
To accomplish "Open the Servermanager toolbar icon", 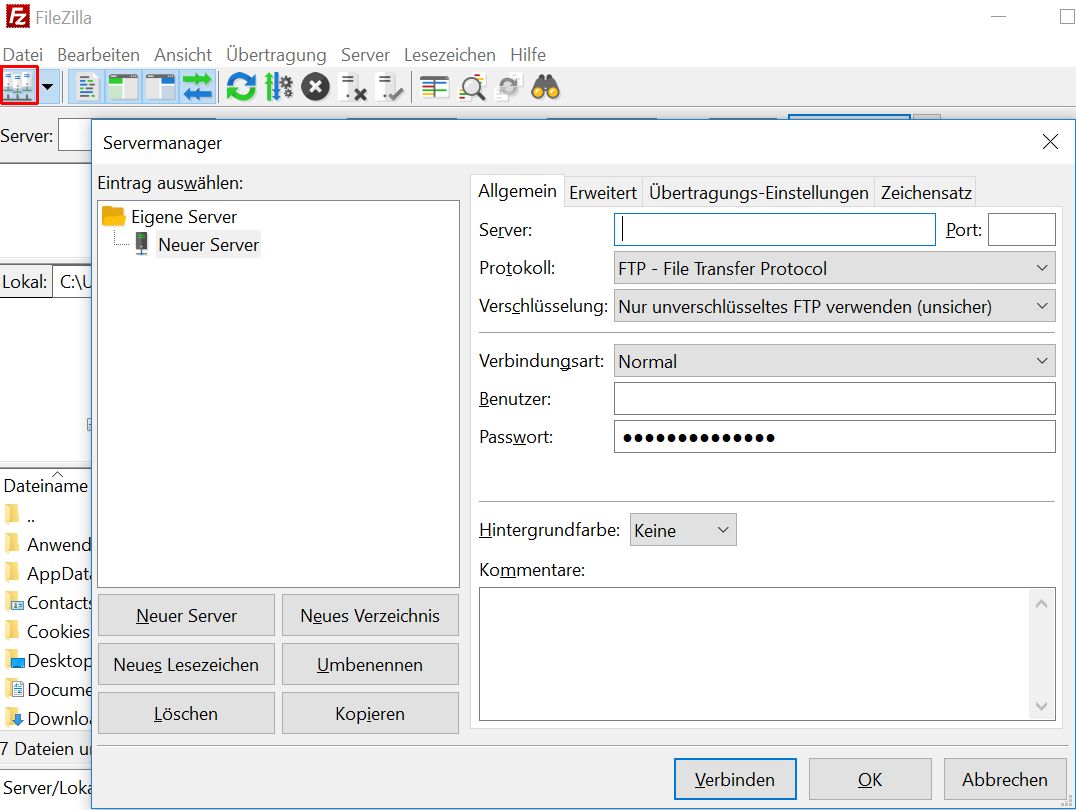I will (19, 86).
